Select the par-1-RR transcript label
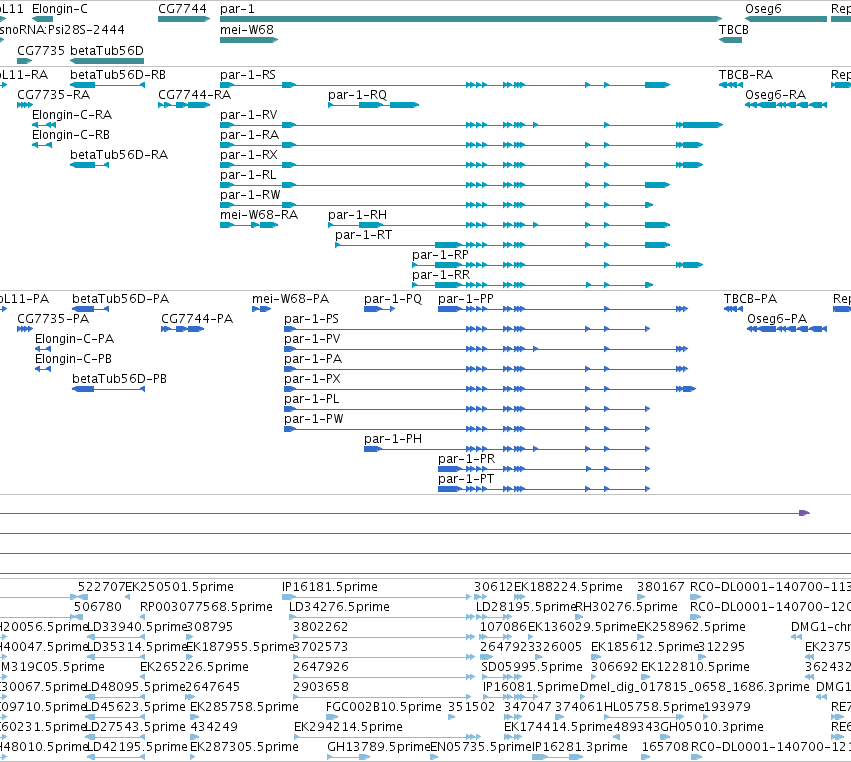 [x=441, y=275]
